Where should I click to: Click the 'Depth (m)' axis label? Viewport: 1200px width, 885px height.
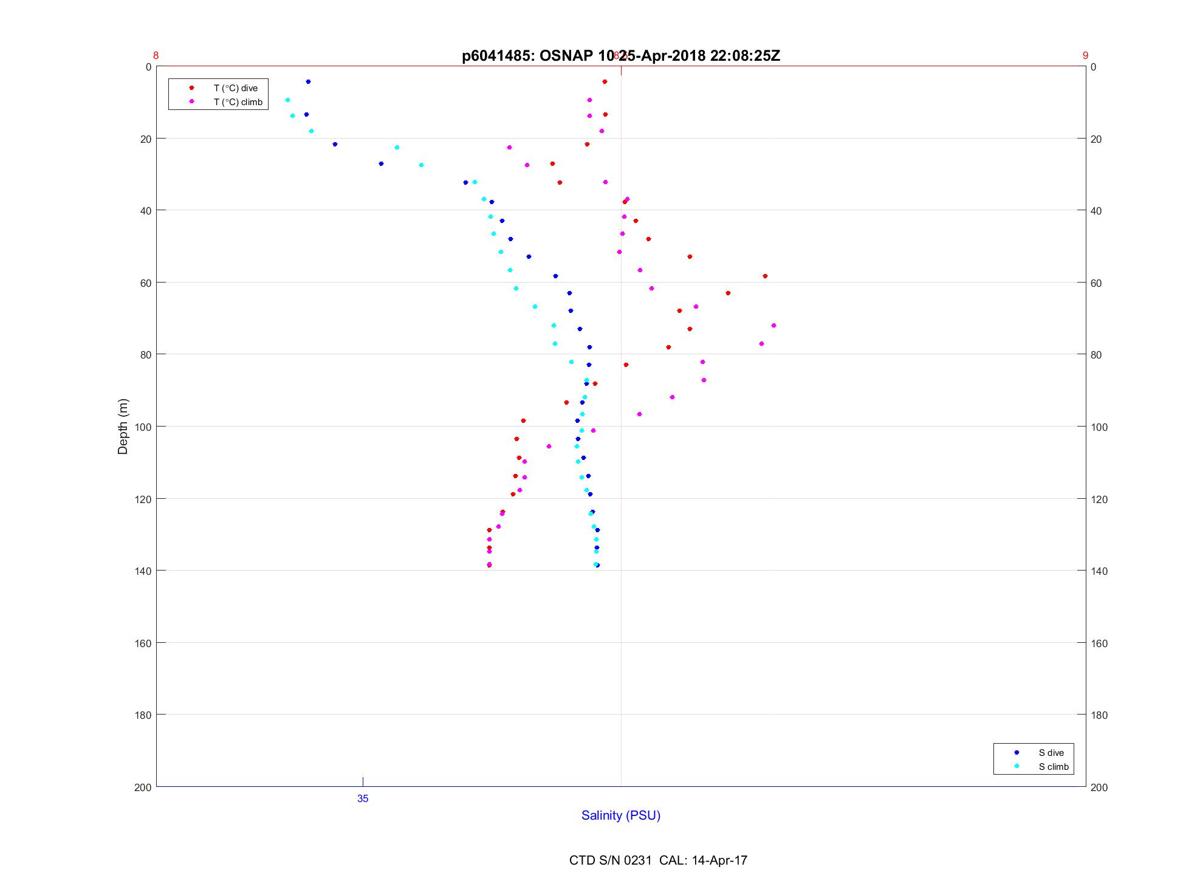pos(123,427)
